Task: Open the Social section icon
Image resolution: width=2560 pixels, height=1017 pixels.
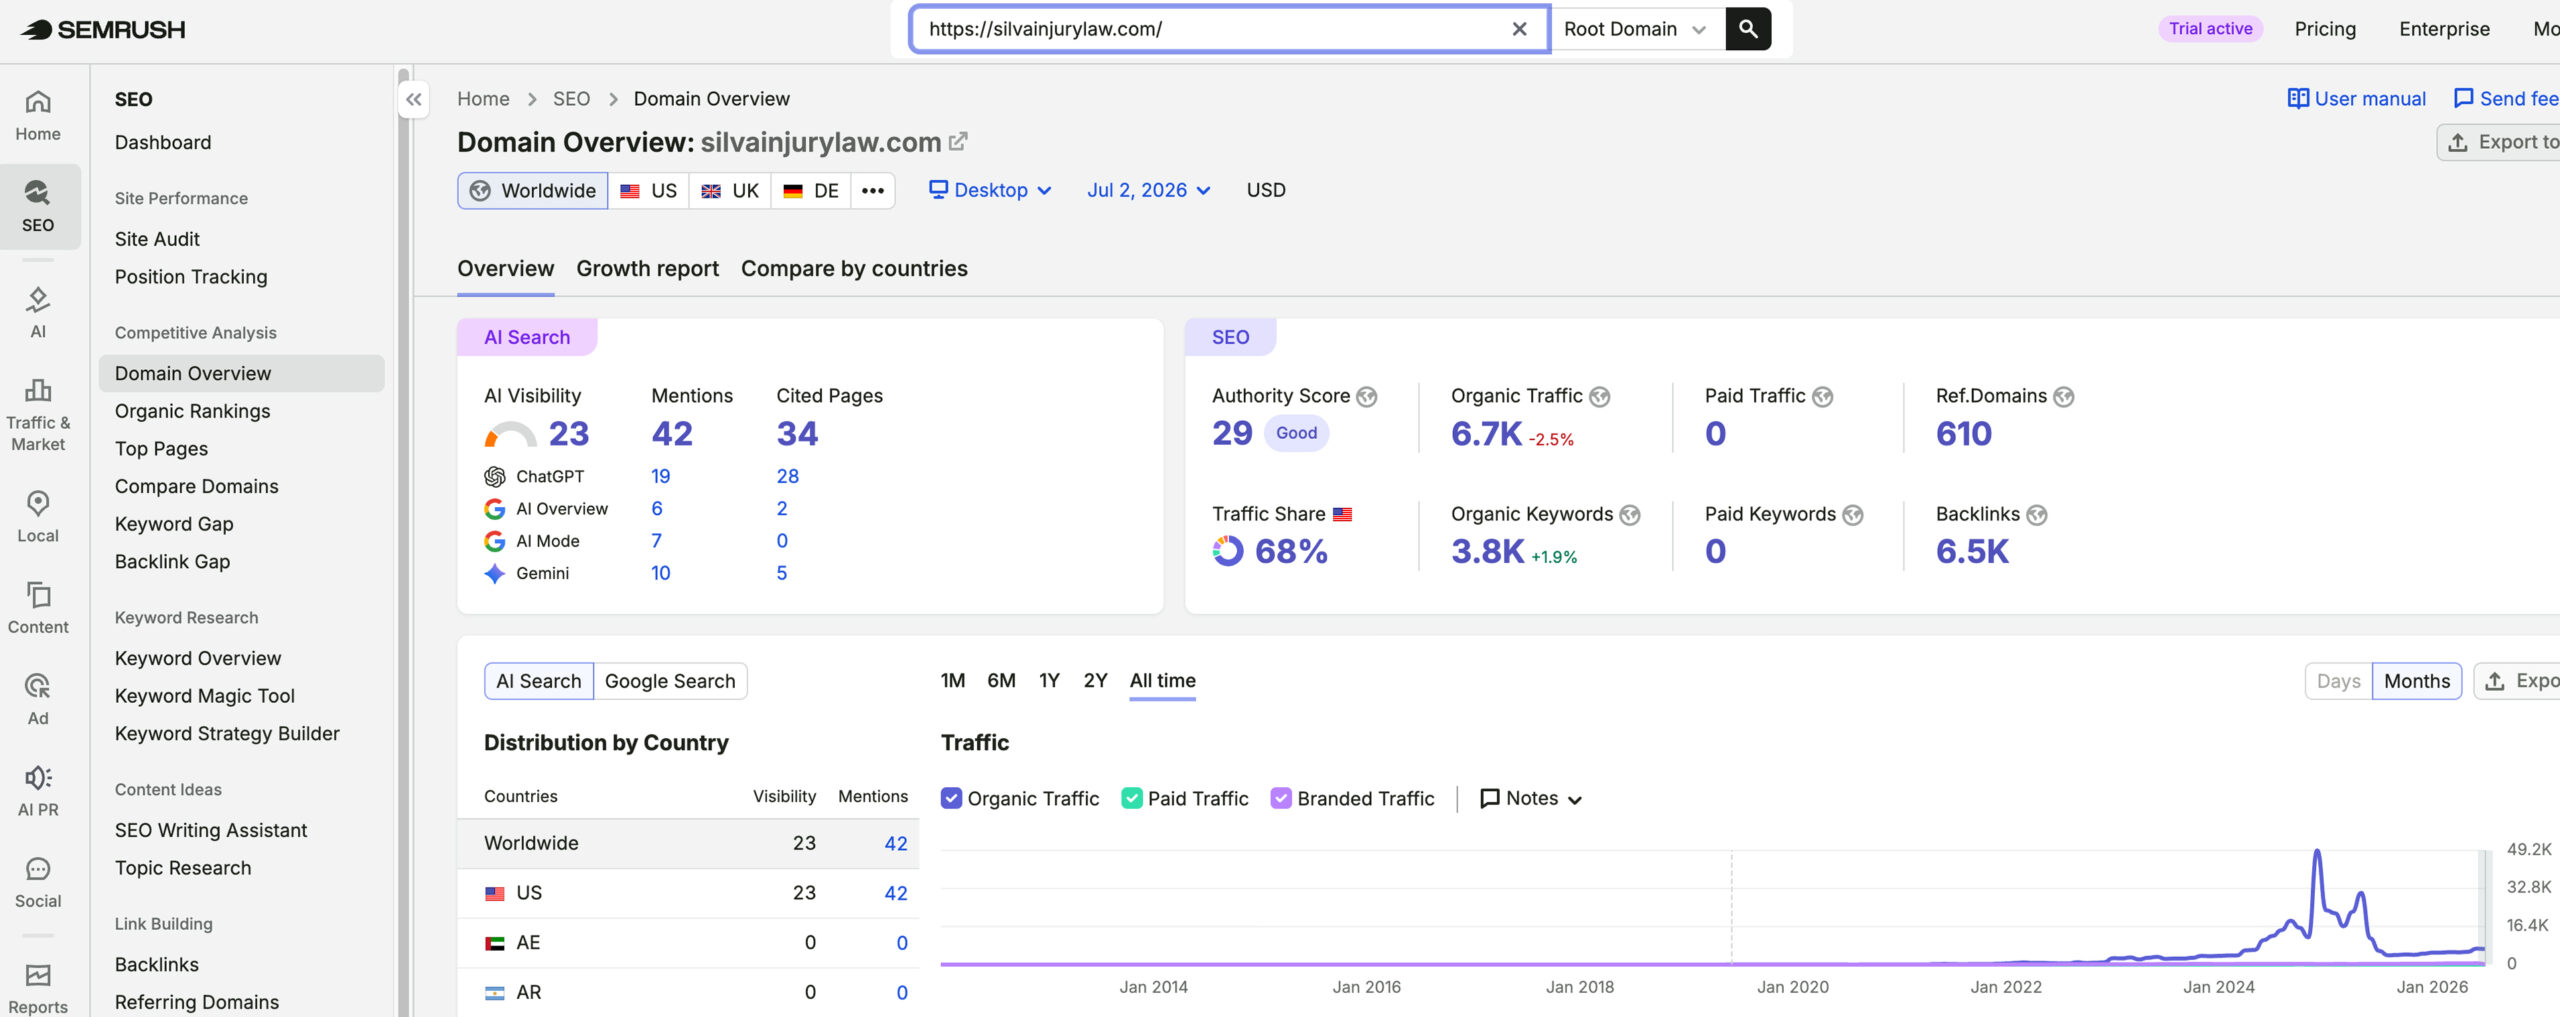Action: click(38, 883)
